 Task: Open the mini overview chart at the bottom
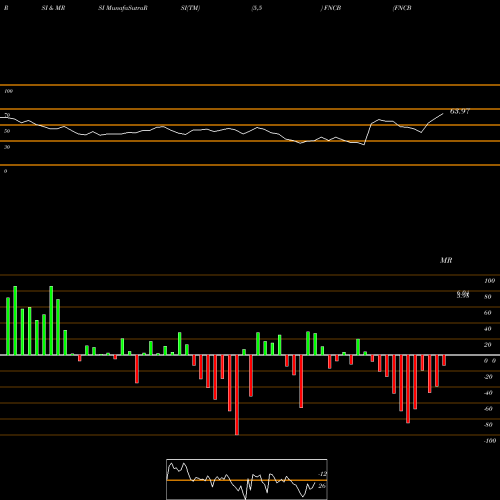247,479
